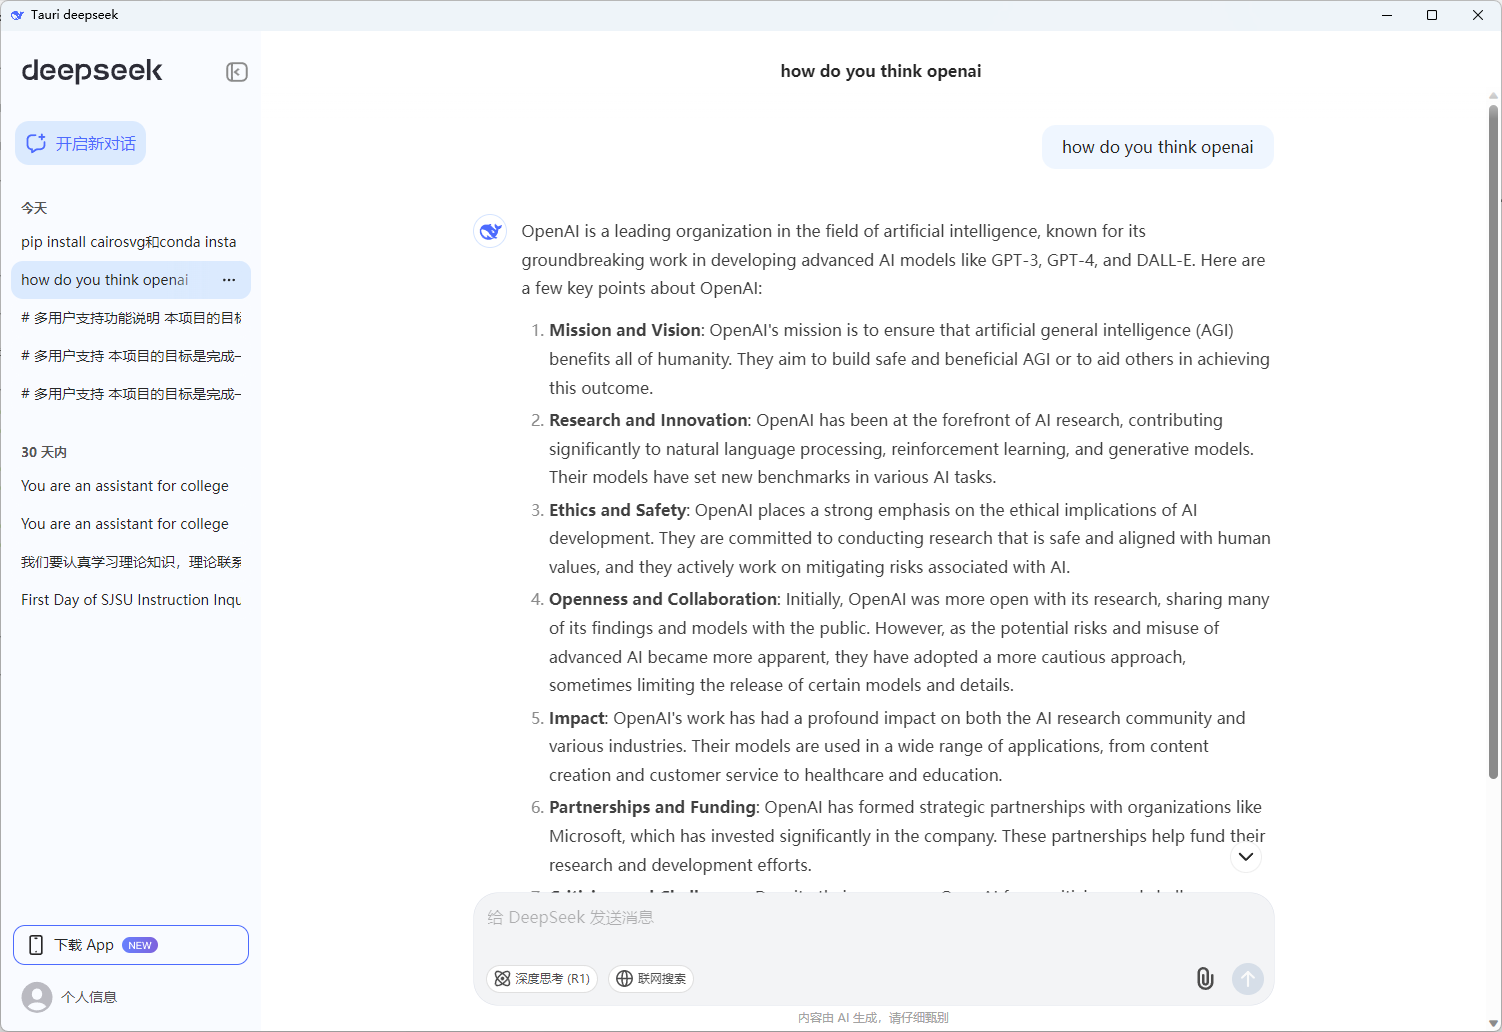1502x1032 pixels.
Task: Click the phone icon in Download App
Action: 36,945
